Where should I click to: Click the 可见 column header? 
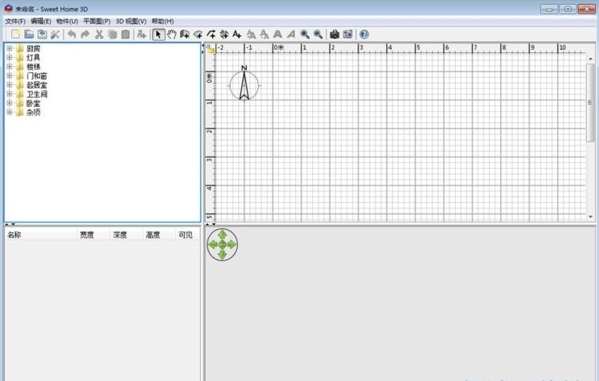coord(186,235)
